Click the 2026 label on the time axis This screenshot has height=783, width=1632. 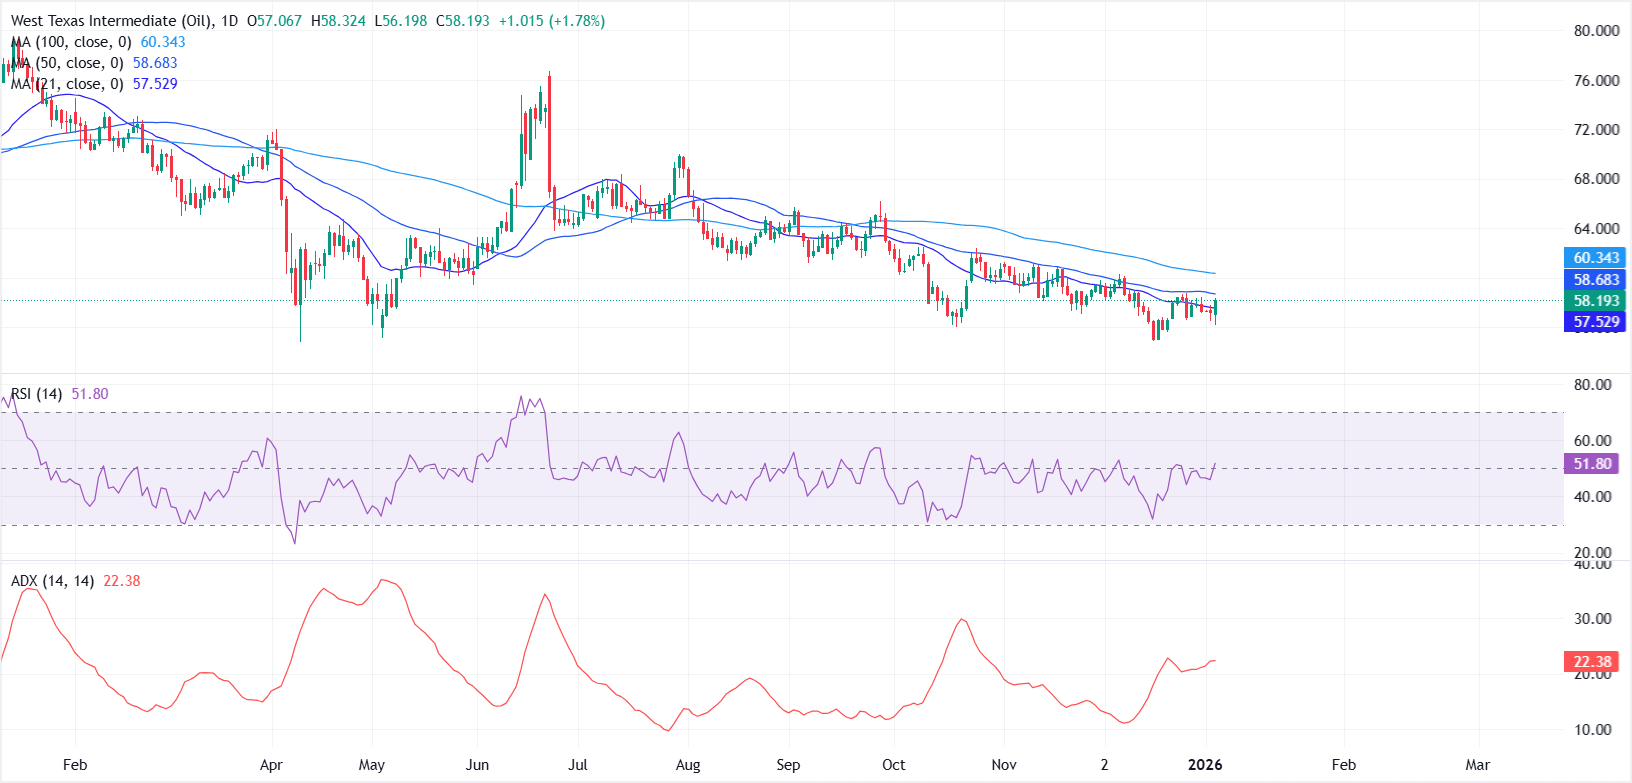[x=1204, y=765]
